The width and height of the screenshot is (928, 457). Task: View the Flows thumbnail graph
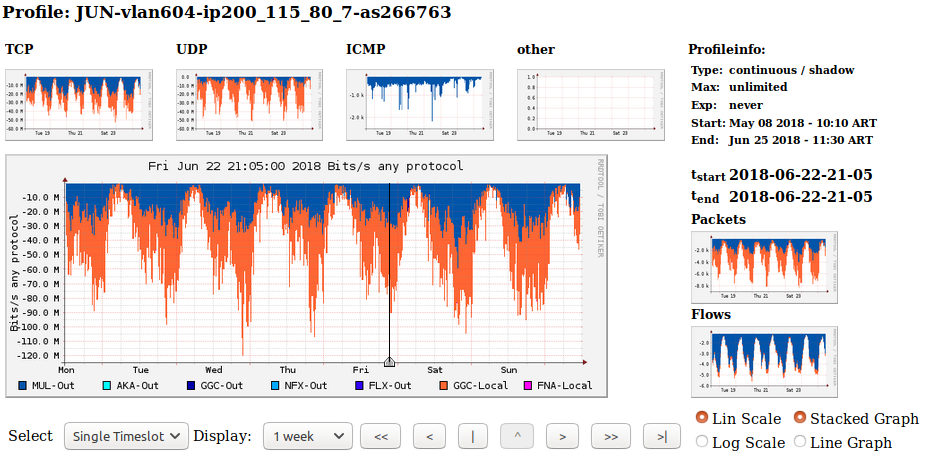[765, 361]
